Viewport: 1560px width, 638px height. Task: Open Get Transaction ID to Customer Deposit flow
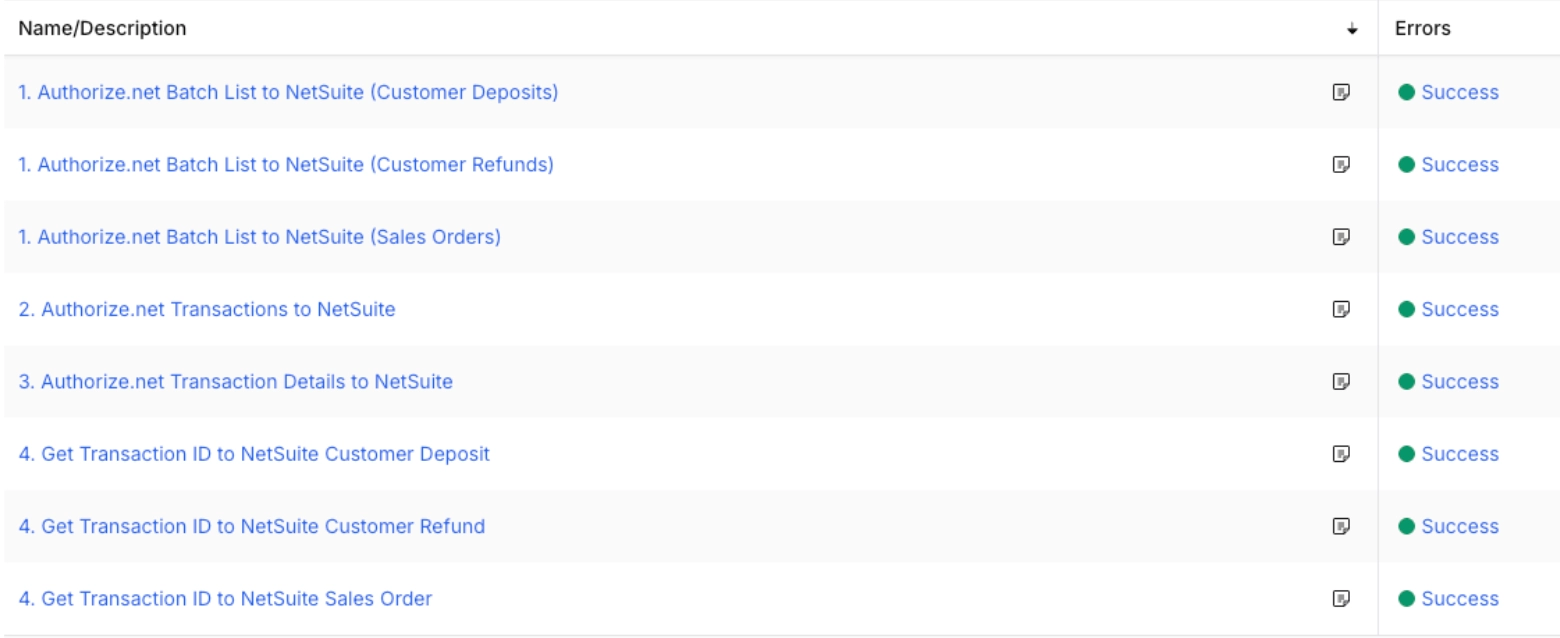(254, 454)
